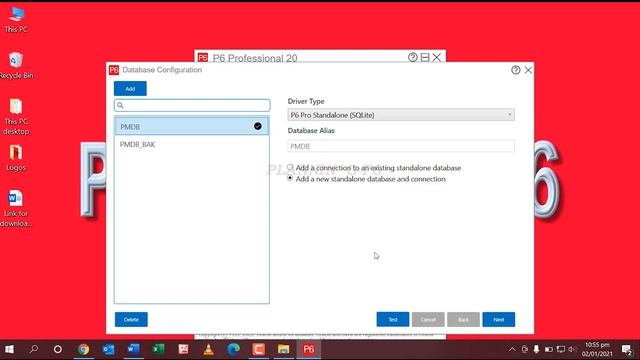
Task: Open This PC desktop folder icon
Action: [x=16, y=117]
